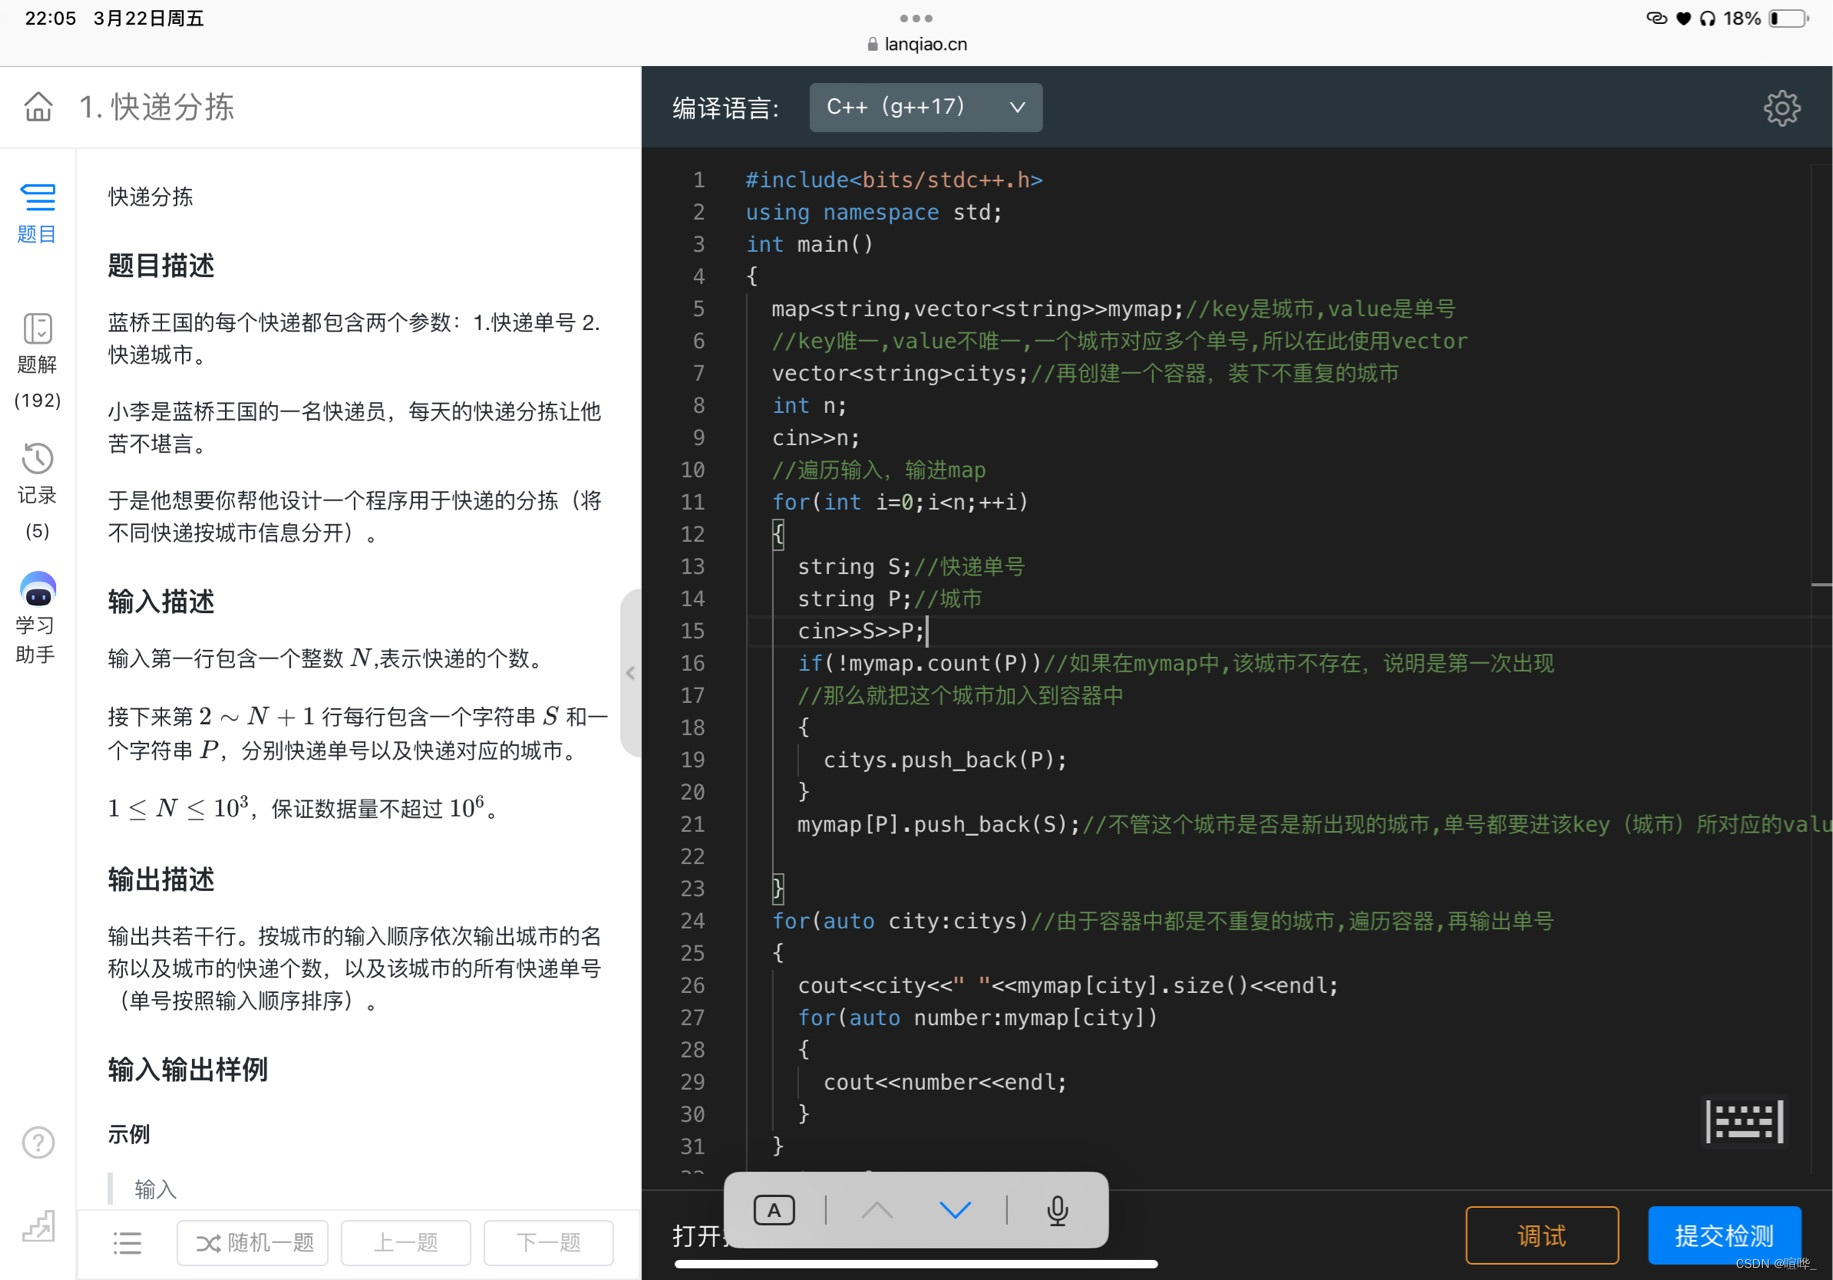The width and height of the screenshot is (1833, 1280).
Task: Click the 提交检测 submit button
Action: pos(1723,1236)
